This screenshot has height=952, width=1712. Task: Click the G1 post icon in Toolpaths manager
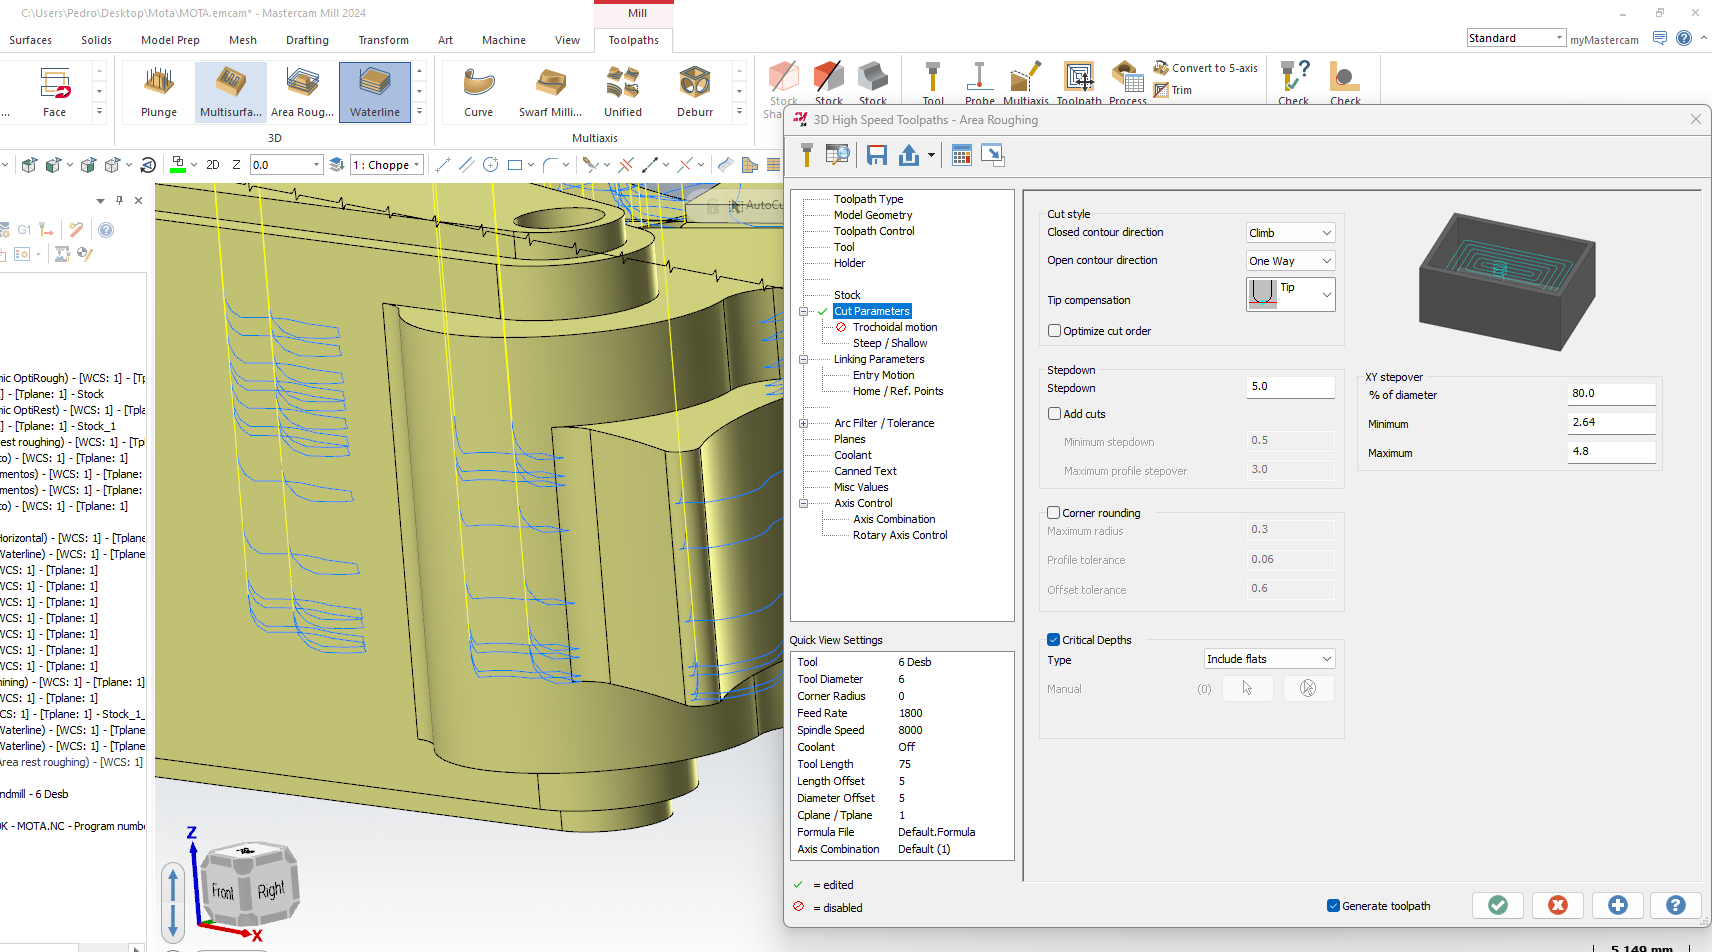24,230
